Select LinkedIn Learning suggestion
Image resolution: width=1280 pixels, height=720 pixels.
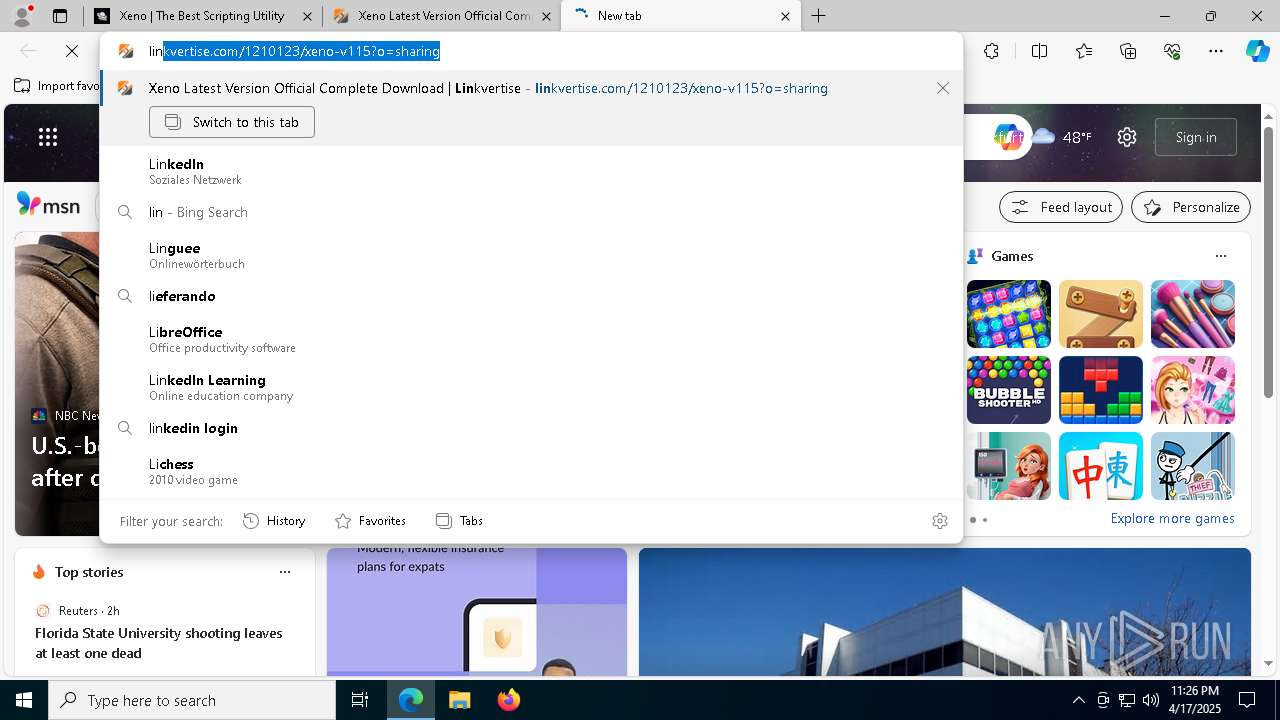coord(531,387)
